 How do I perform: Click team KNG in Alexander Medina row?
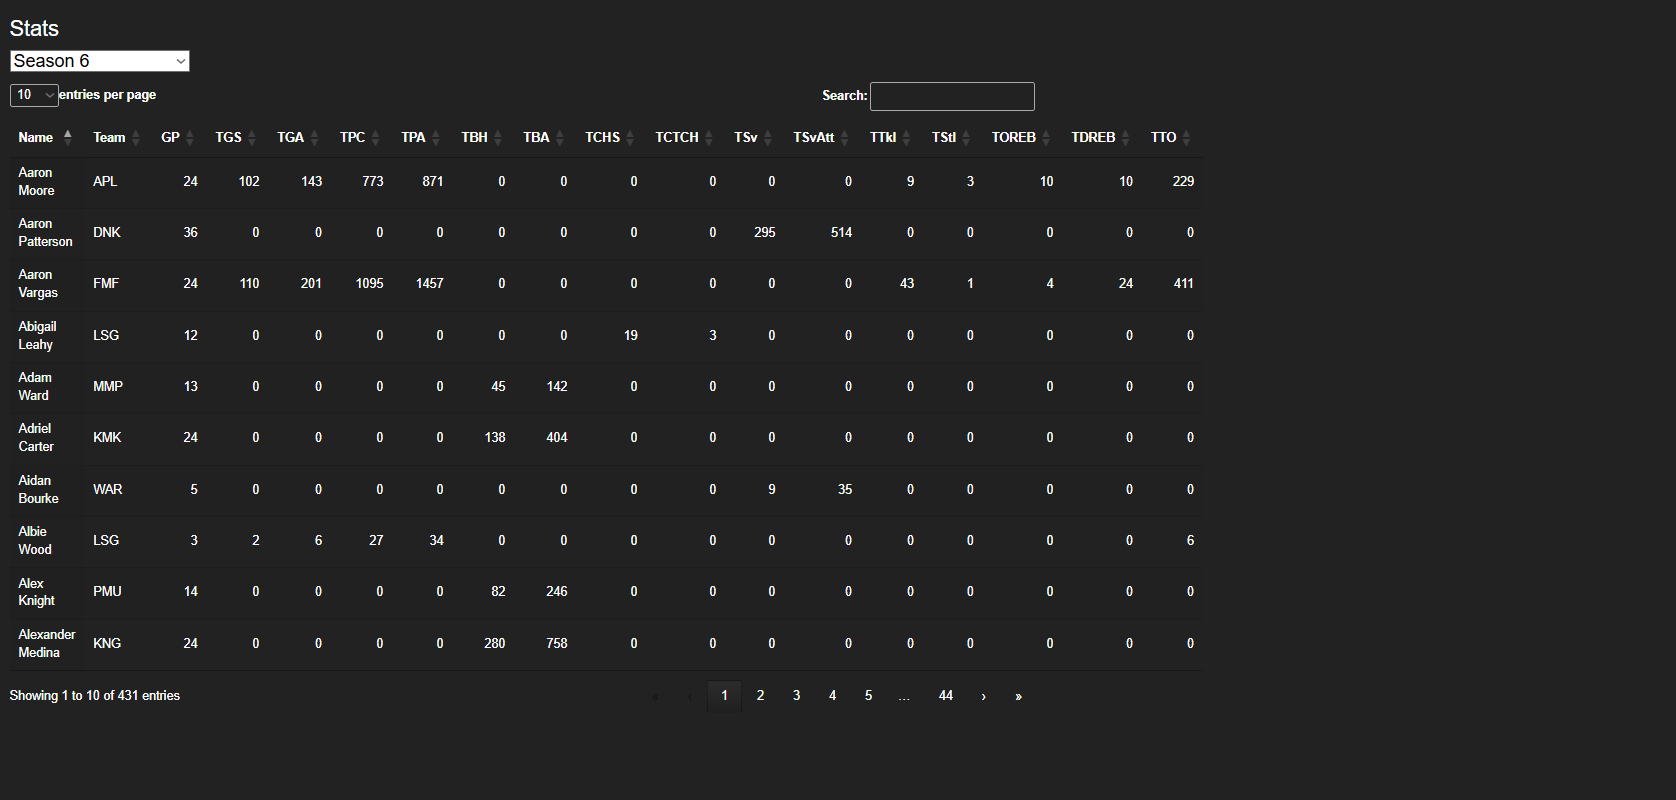point(107,643)
